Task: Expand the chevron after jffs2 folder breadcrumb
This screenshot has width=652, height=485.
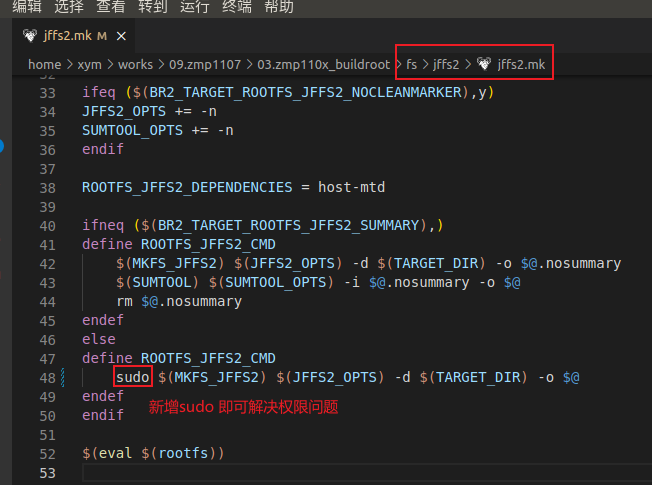Action: click(468, 64)
